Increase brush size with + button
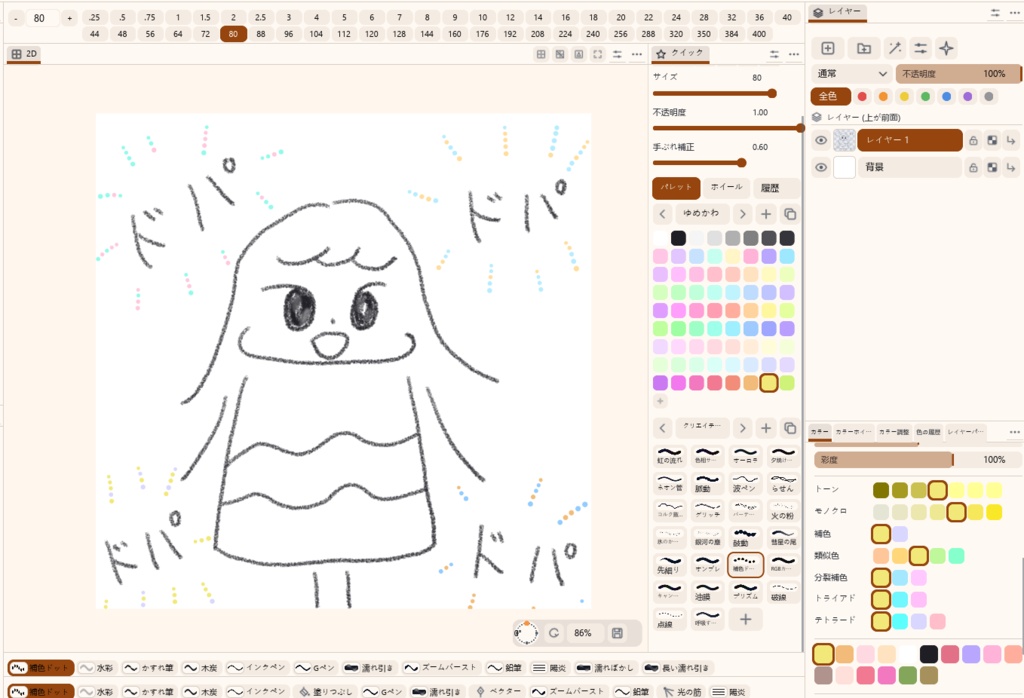 tap(69, 18)
